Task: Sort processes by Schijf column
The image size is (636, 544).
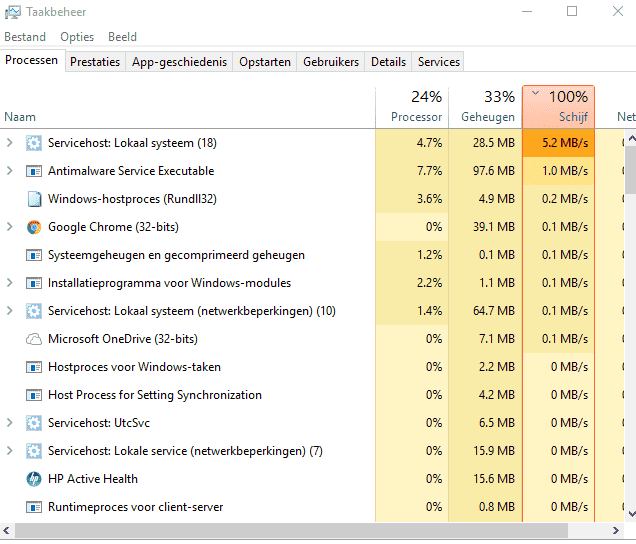Action: (558, 107)
